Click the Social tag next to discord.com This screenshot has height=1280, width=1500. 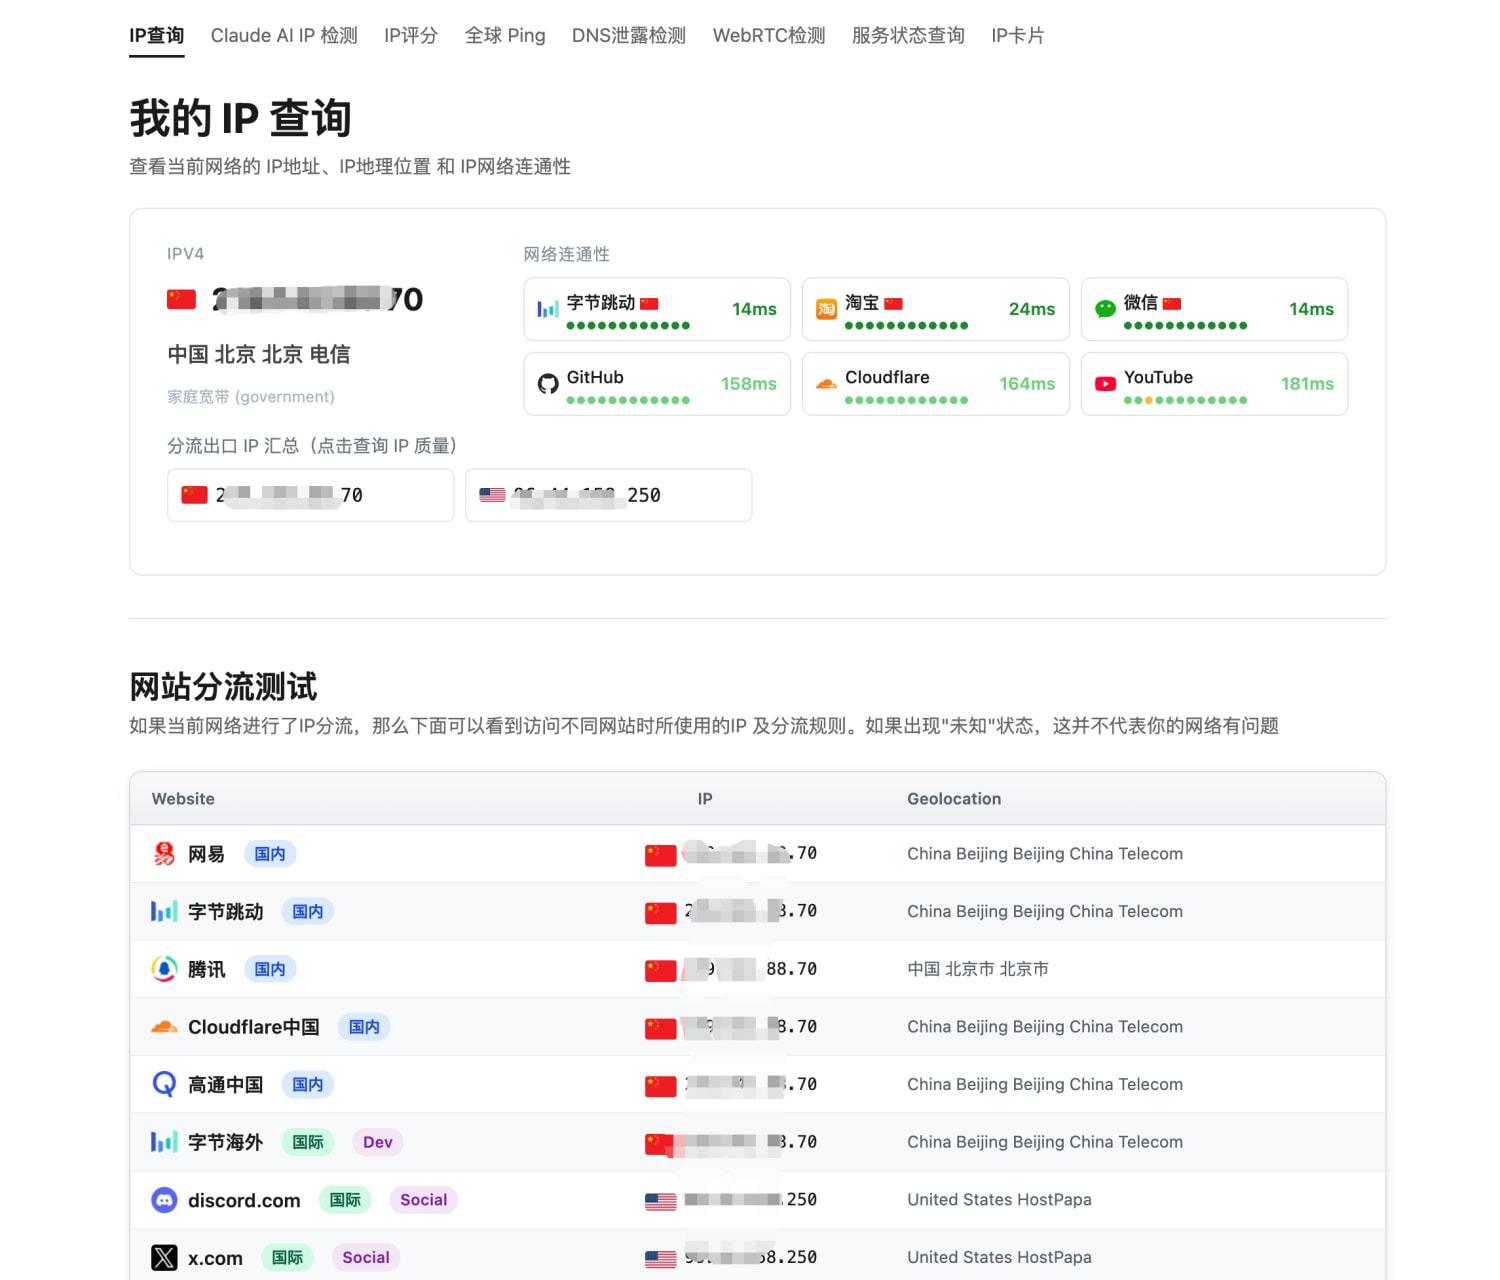[x=423, y=1200]
